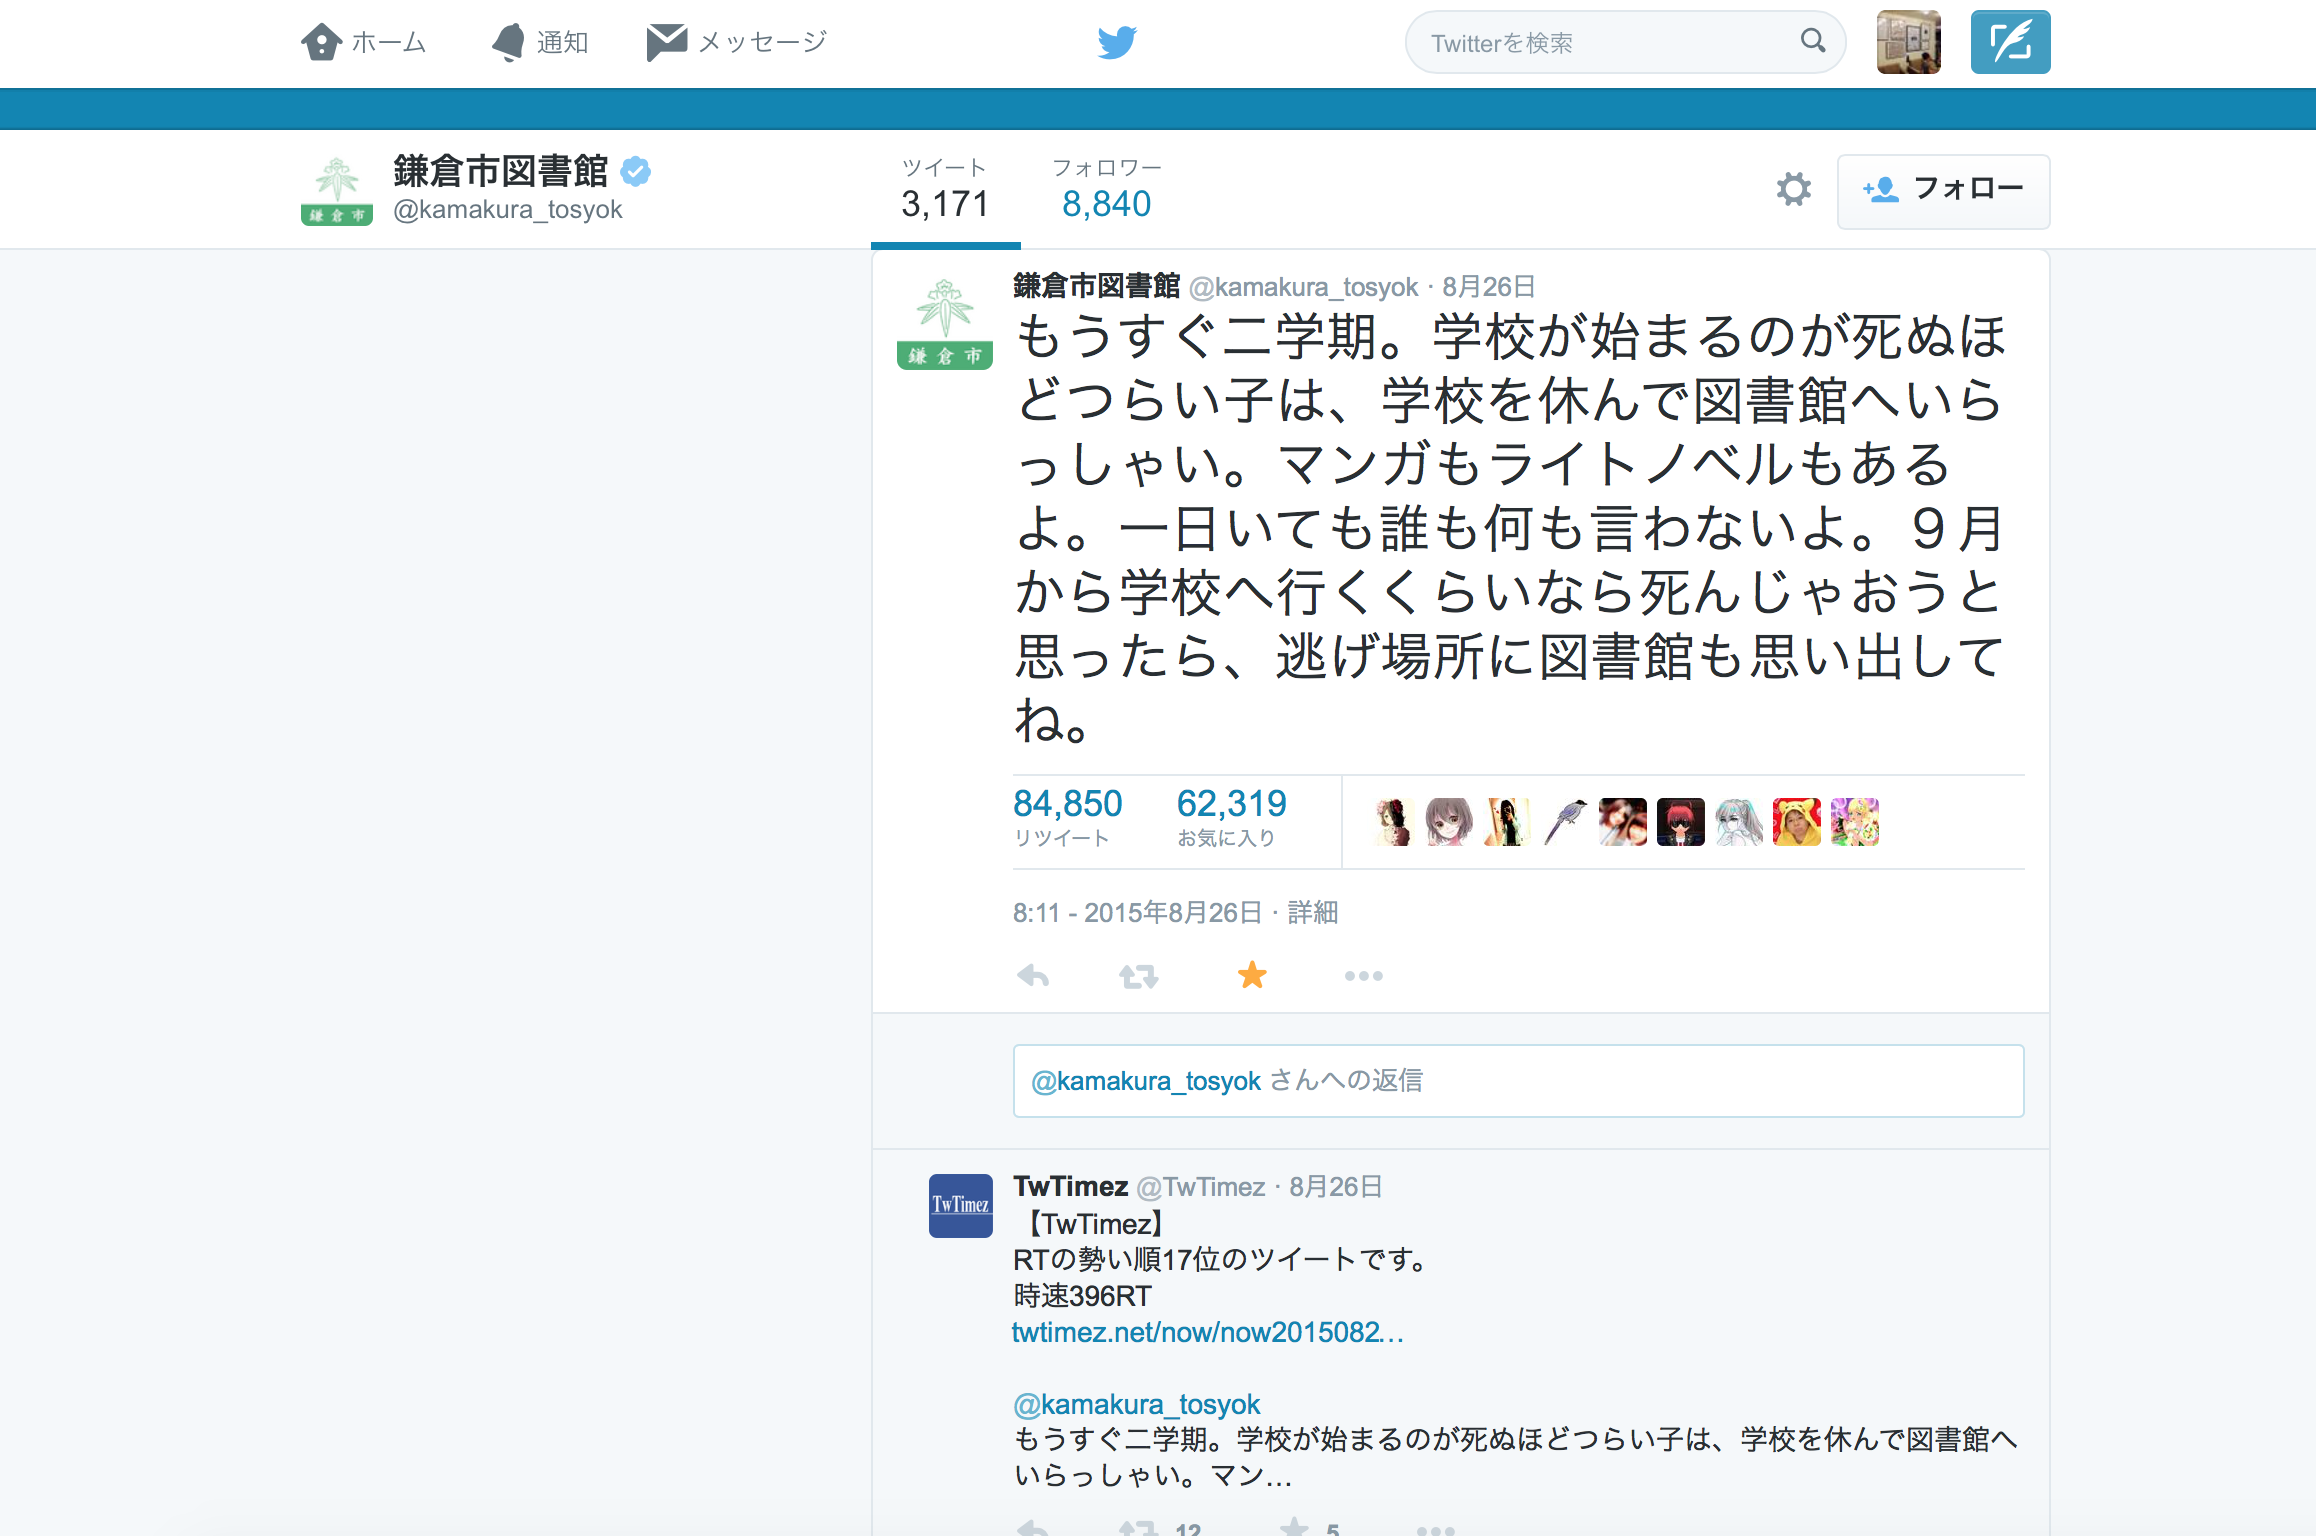Click the reply box to @kamakura_tosyok
2316x1536 pixels.
click(x=1518, y=1081)
